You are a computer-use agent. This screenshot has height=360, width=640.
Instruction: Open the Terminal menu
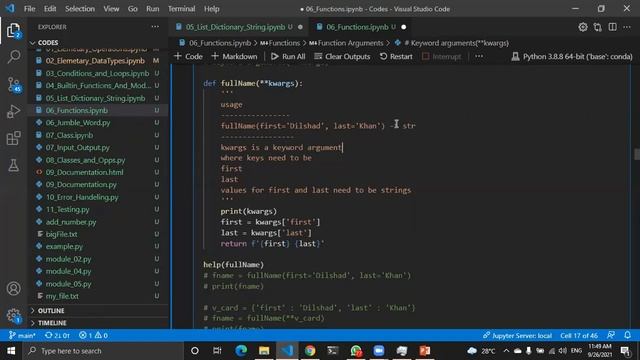pos(182,9)
